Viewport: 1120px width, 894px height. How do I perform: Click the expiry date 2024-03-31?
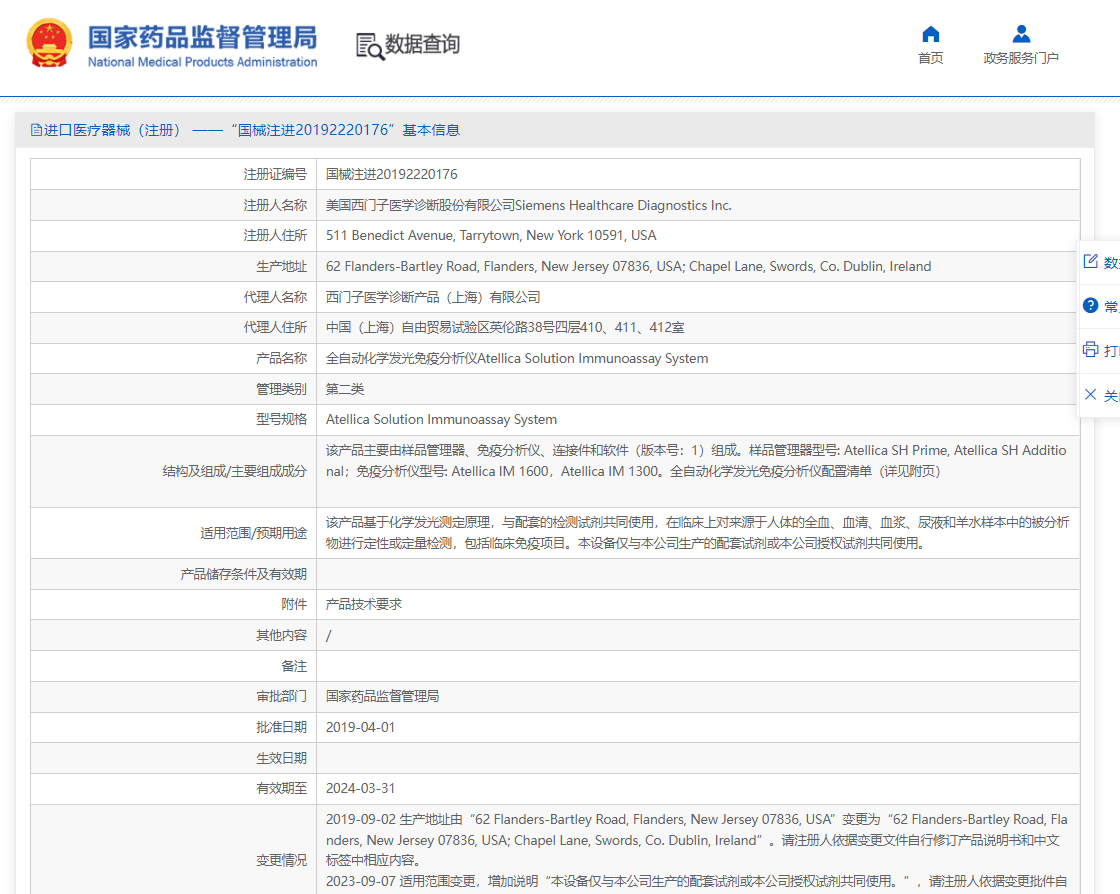pos(360,788)
